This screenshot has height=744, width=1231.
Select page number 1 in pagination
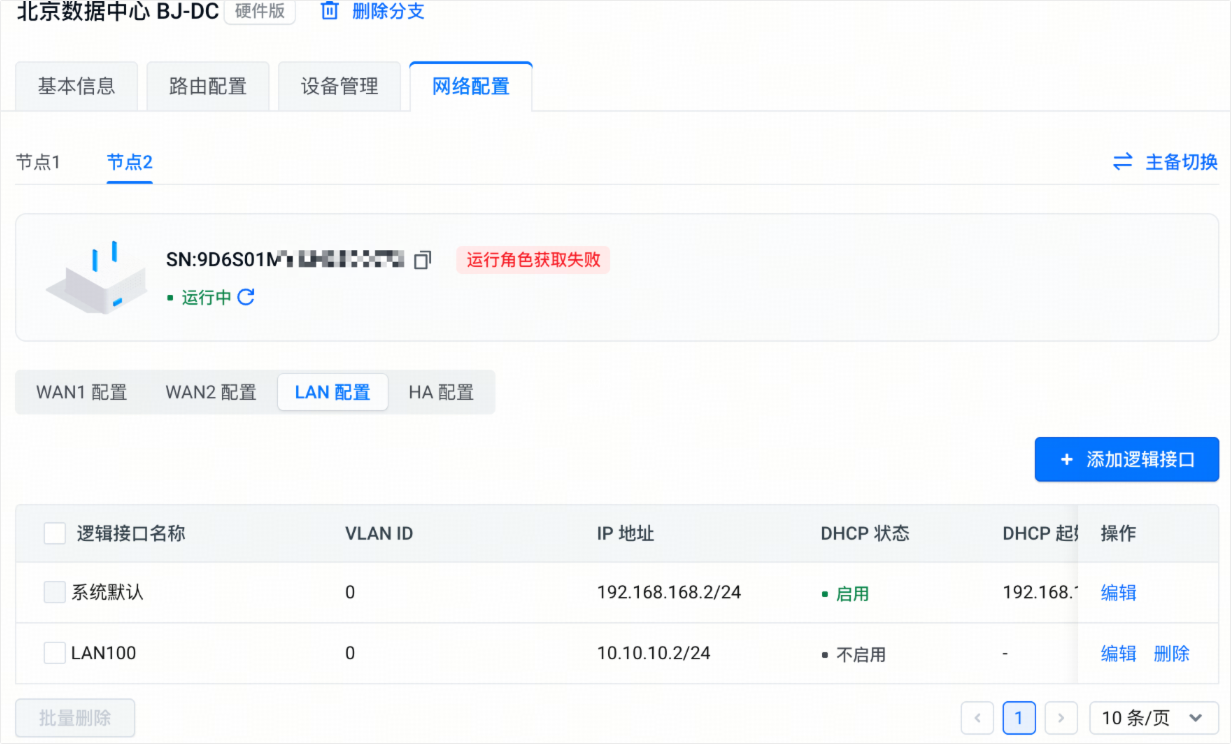[x=1019, y=718]
